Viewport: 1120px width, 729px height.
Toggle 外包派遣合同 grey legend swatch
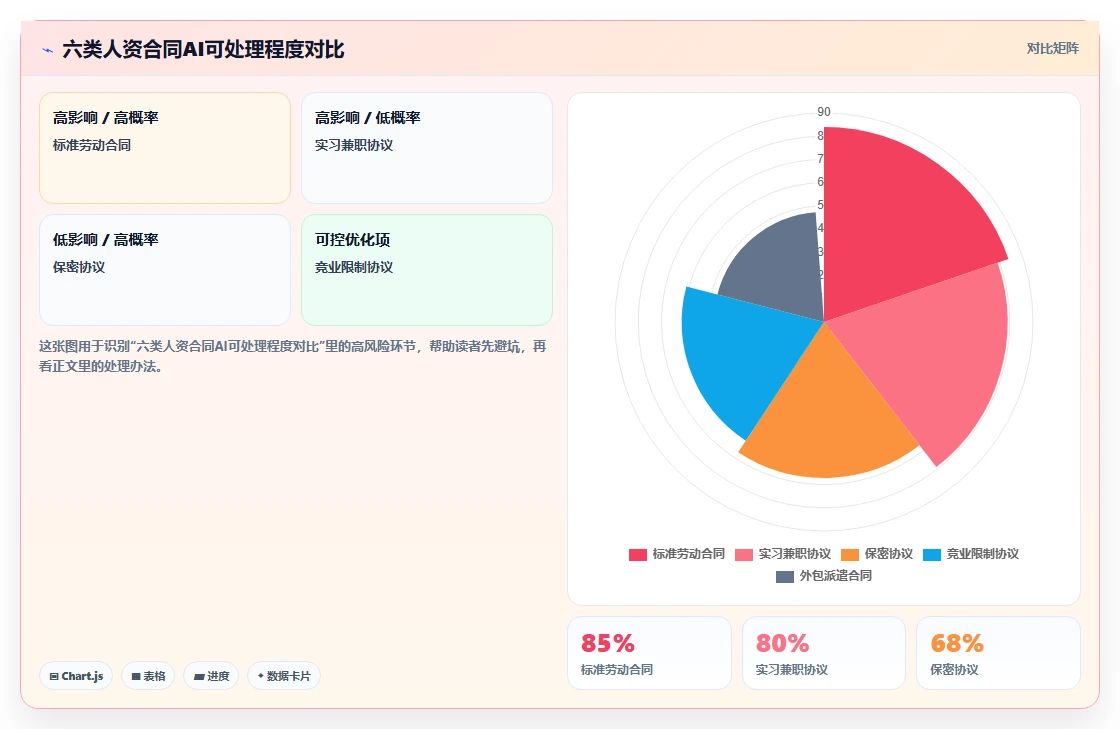(784, 577)
